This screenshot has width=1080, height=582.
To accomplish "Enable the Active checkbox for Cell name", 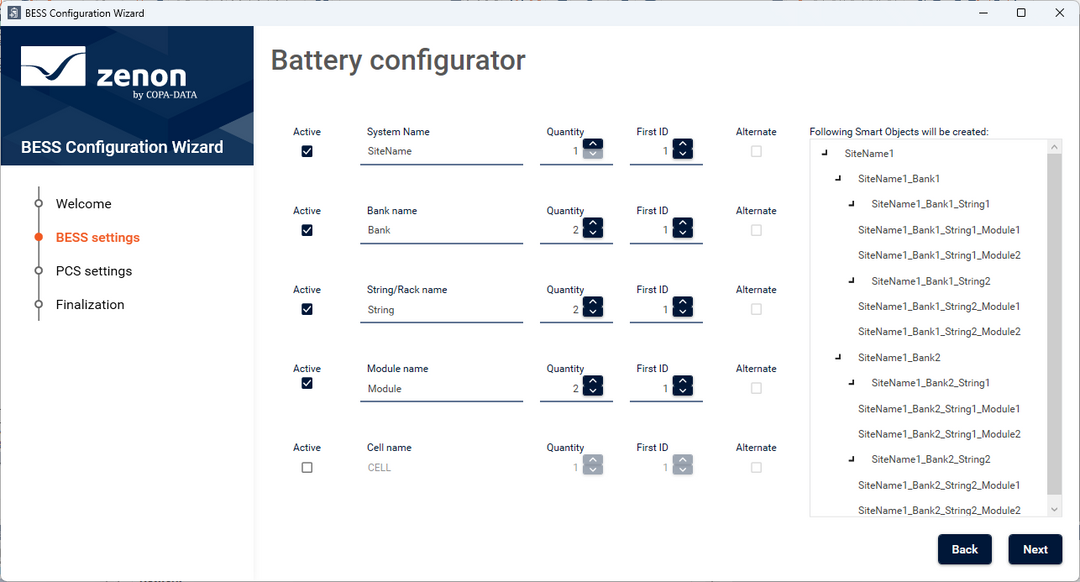I will click(307, 467).
